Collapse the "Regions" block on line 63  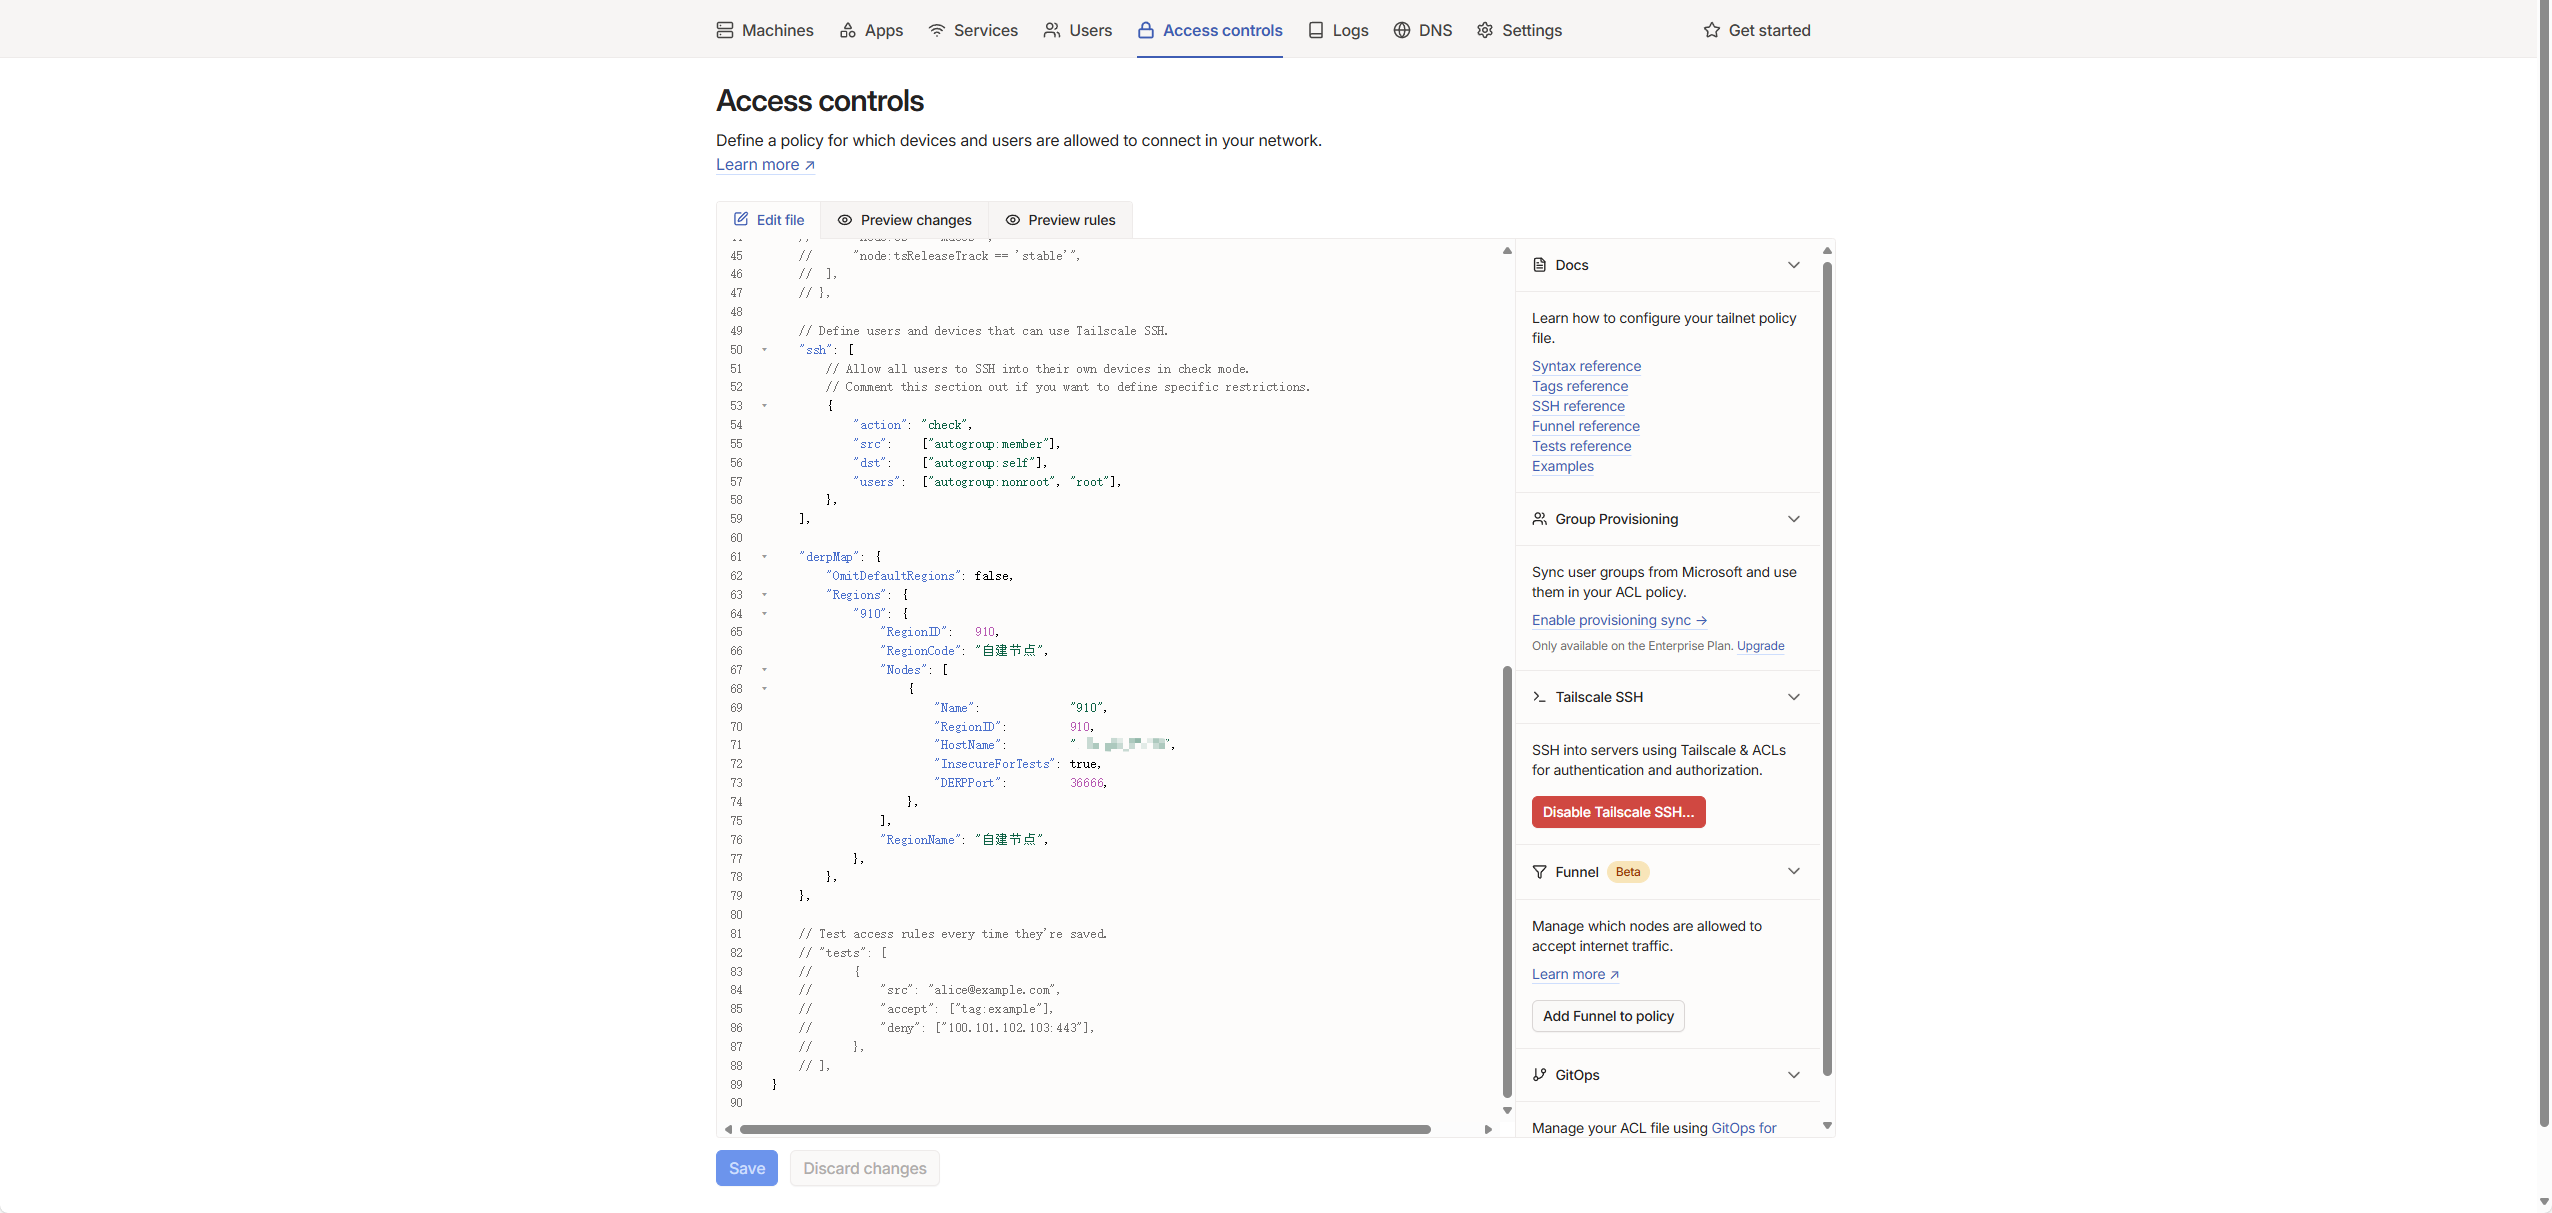click(x=765, y=595)
